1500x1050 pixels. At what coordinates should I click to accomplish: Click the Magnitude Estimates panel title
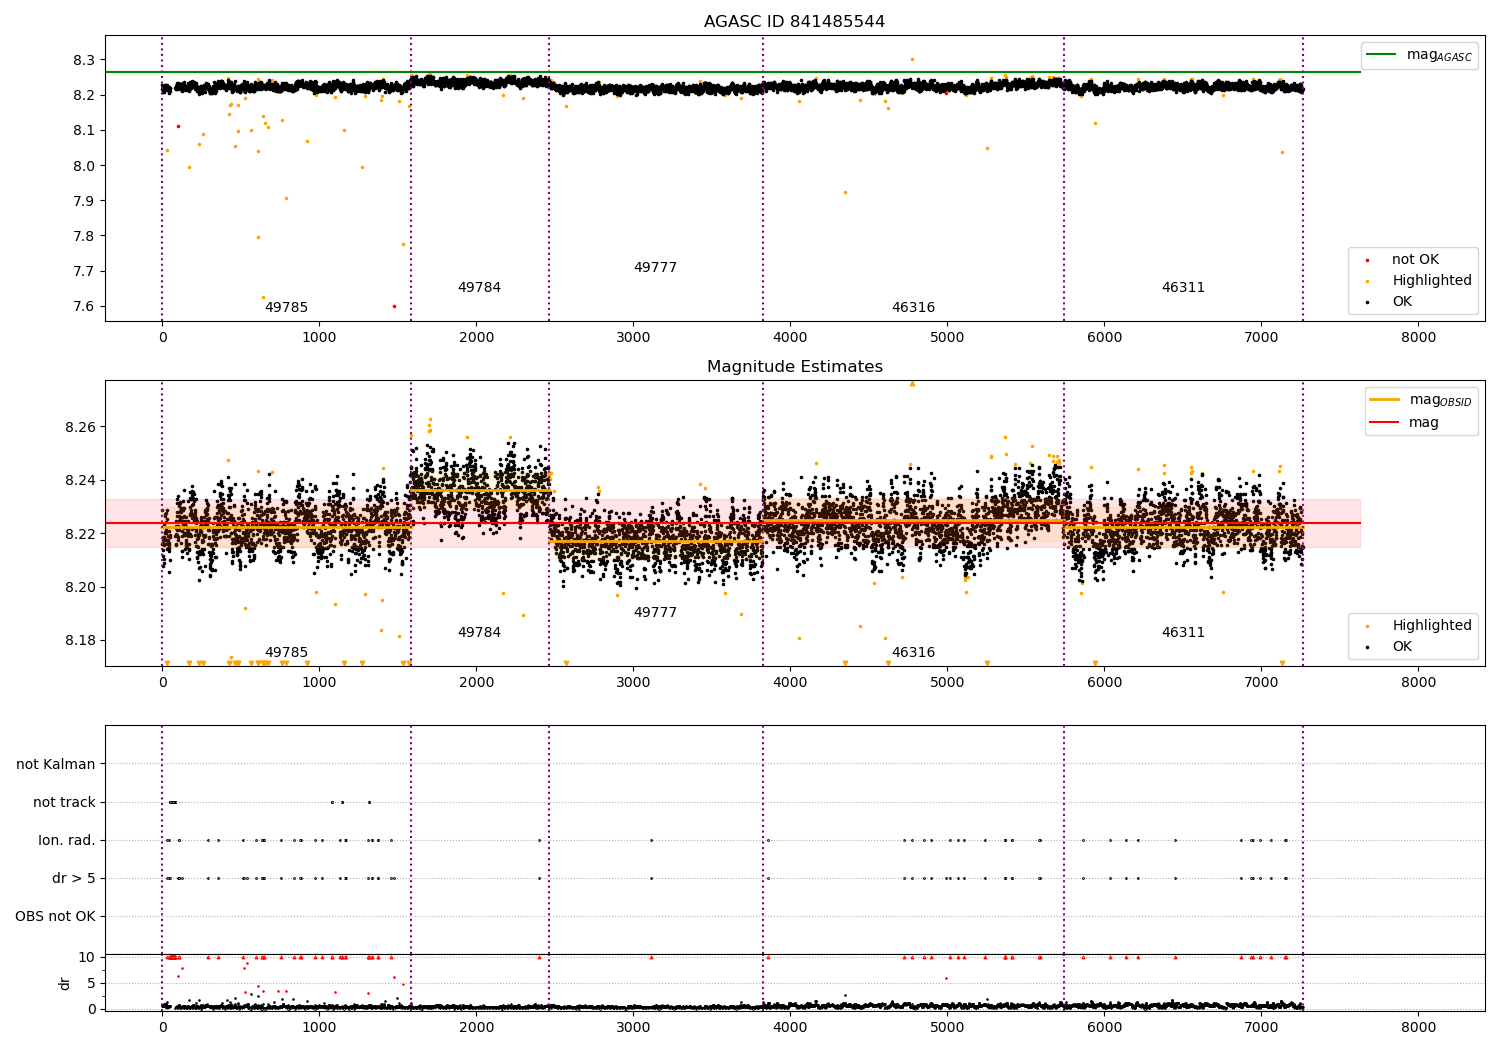pos(794,367)
